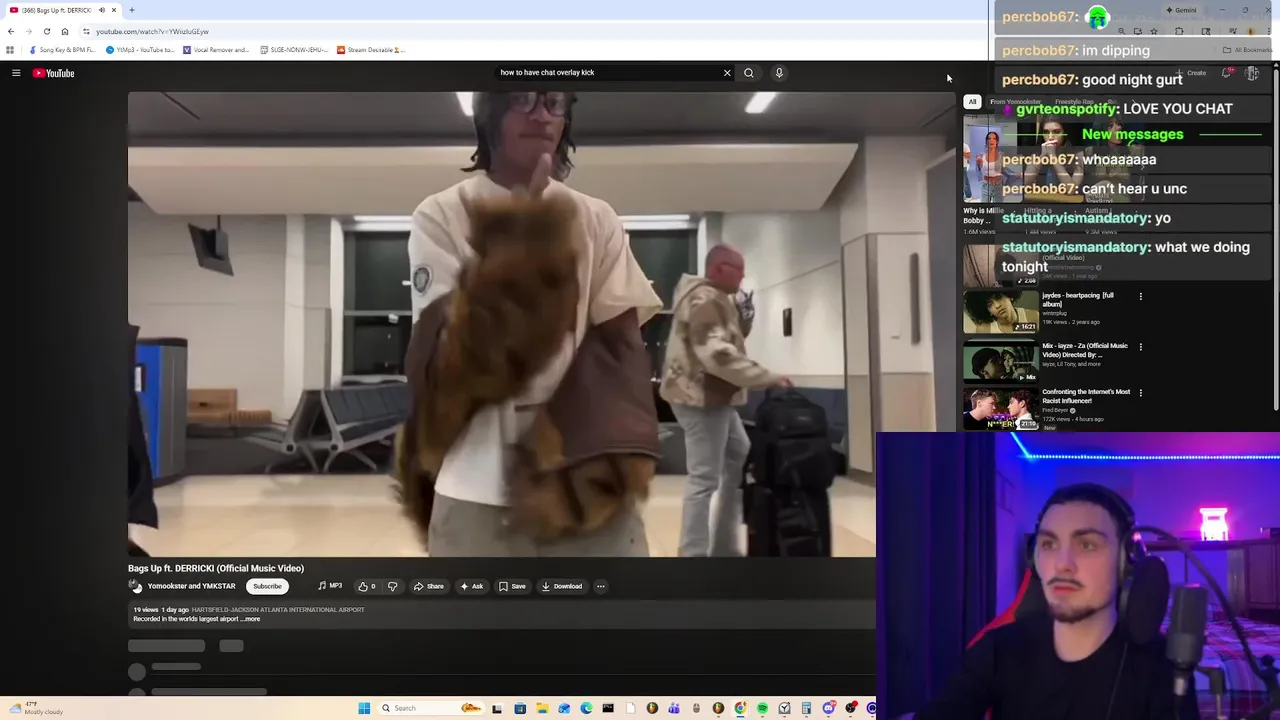
Task: Open the All Bookmarks folder
Action: [1247, 50]
